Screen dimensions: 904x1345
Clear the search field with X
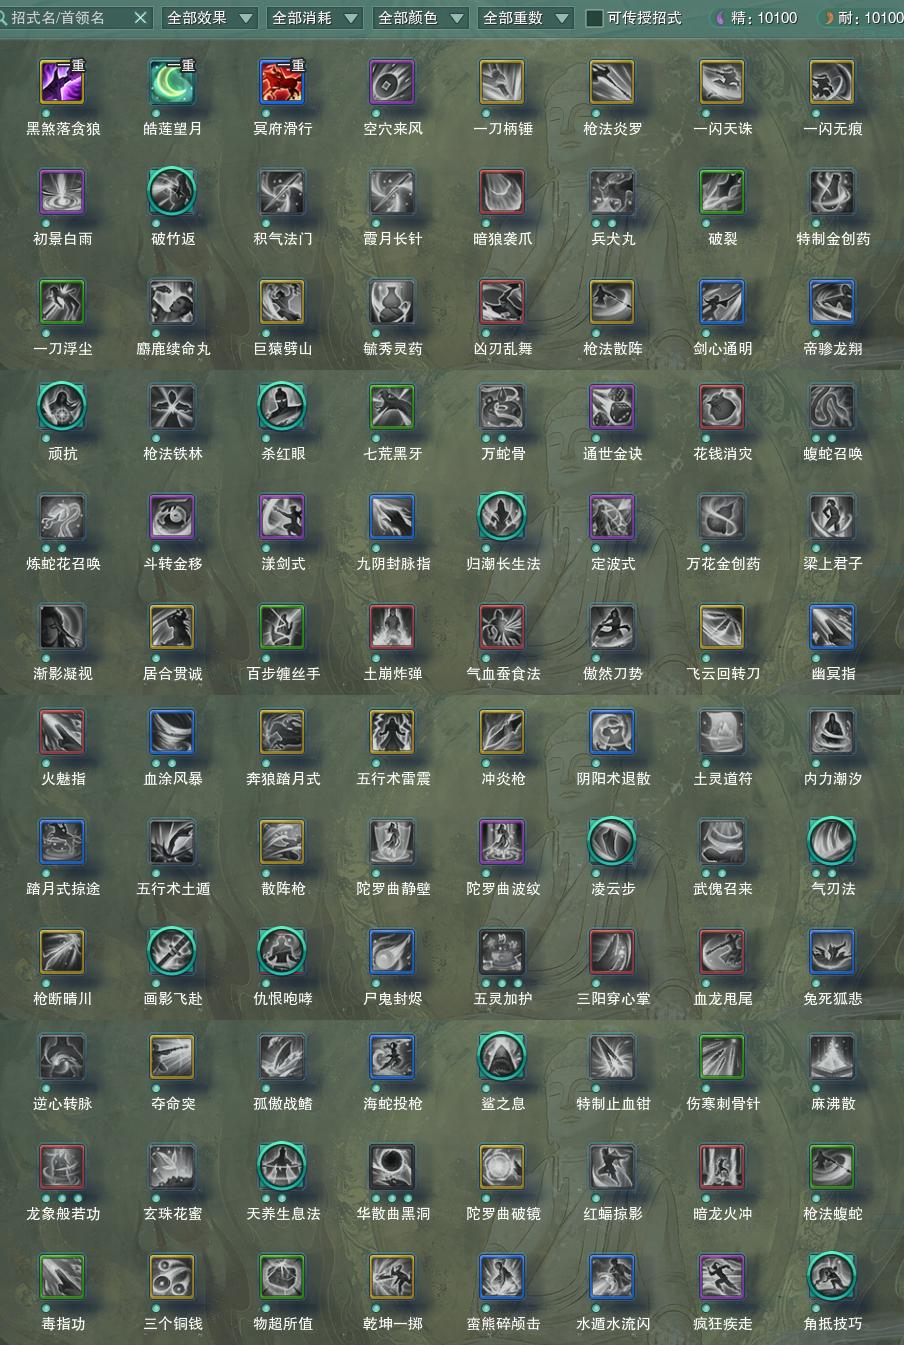click(x=140, y=18)
